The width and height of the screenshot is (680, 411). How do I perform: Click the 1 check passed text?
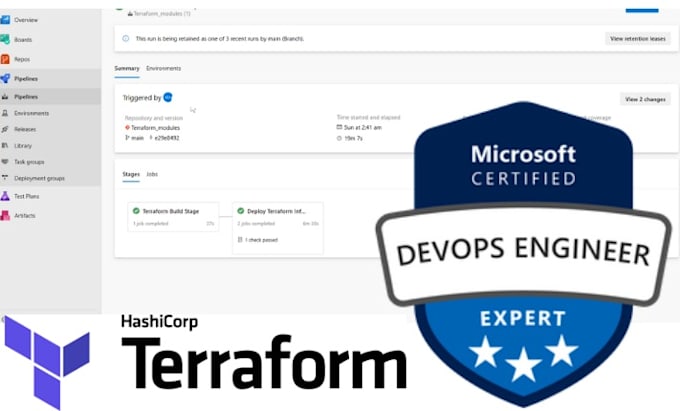point(262,240)
